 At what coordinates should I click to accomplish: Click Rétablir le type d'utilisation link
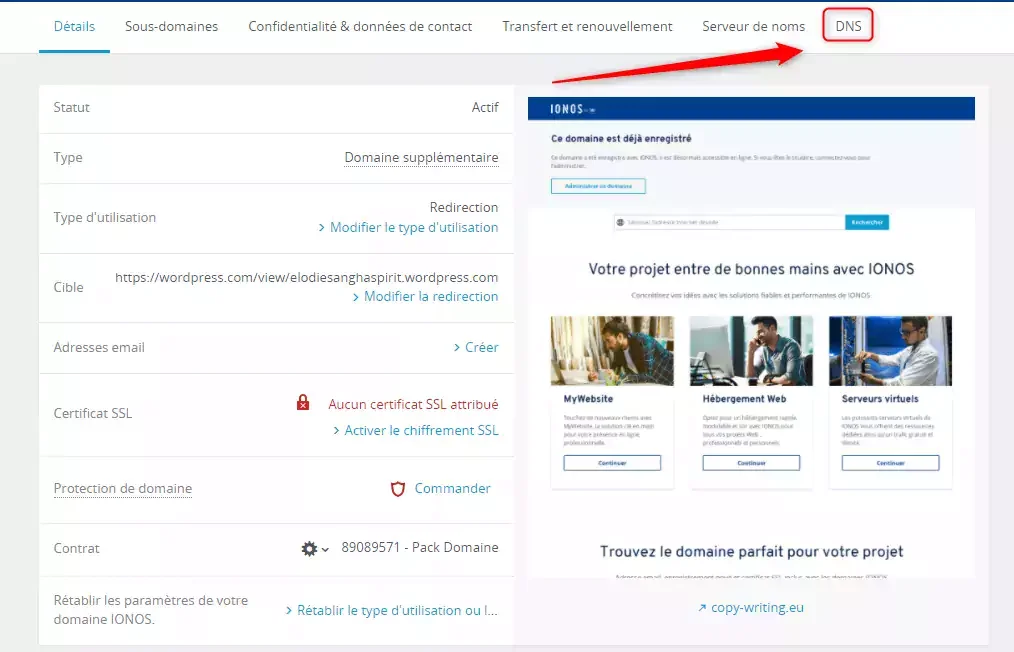(x=397, y=611)
